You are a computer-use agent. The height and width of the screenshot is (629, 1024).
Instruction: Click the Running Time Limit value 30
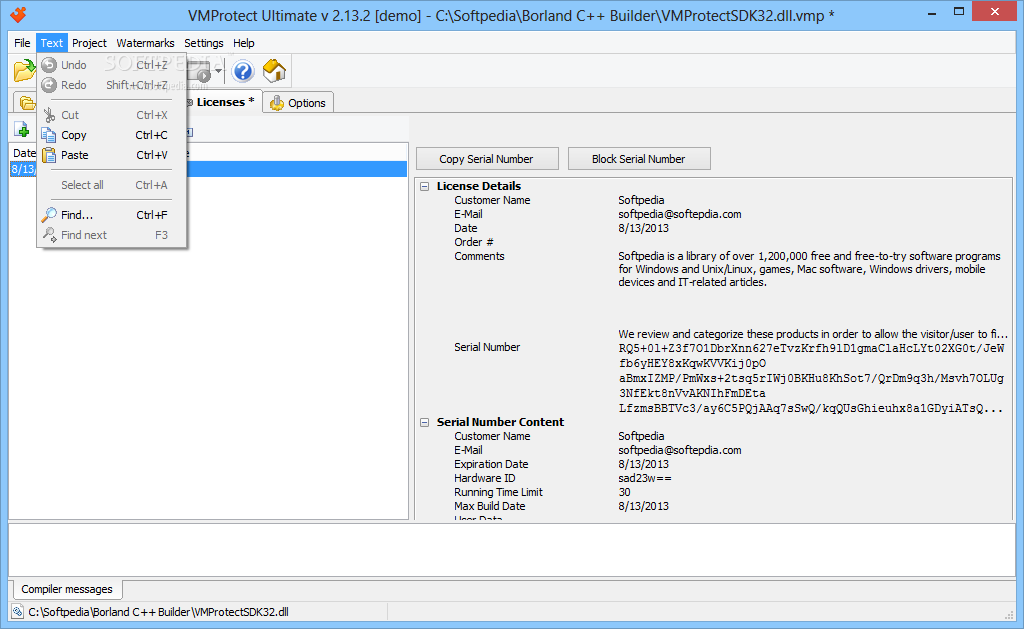[624, 492]
